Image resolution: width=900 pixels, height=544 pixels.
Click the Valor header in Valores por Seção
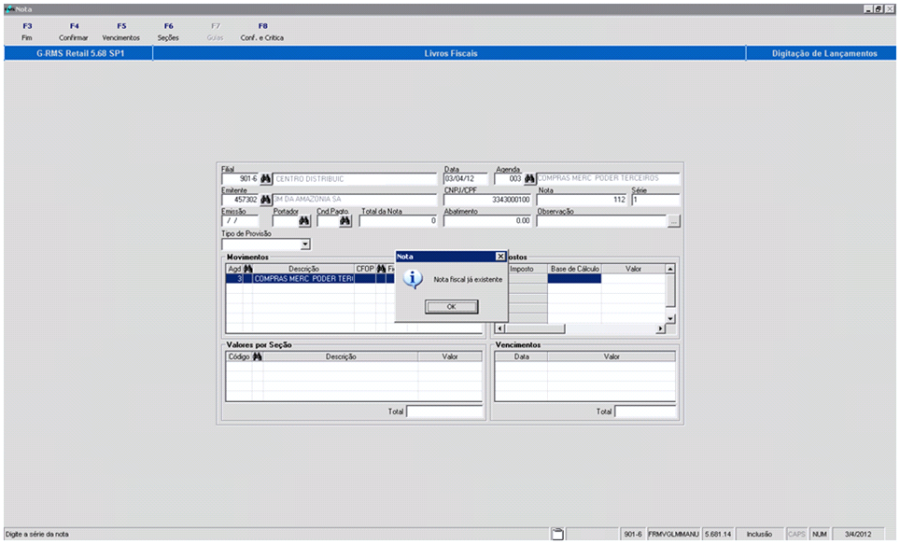(x=450, y=356)
